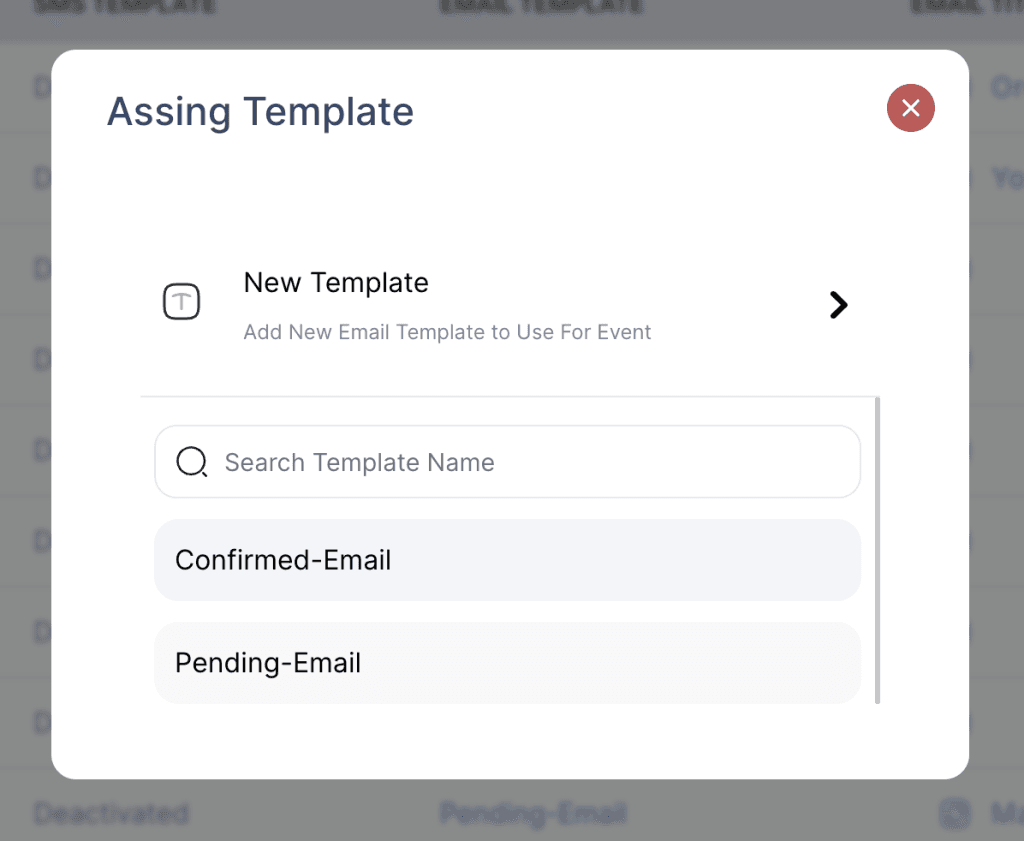Click blurred "Yo" text at dialog's right edge
The image size is (1024, 841).
coord(1006,178)
